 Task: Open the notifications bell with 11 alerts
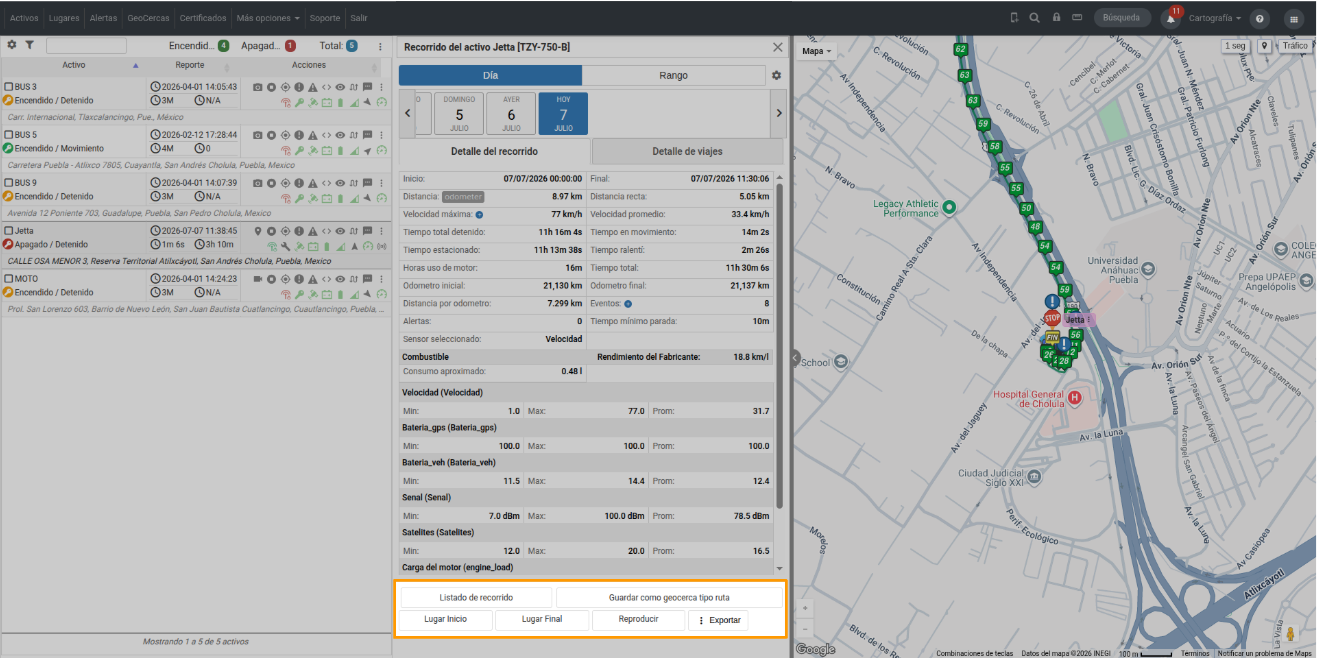pyautogui.click(x=1170, y=18)
